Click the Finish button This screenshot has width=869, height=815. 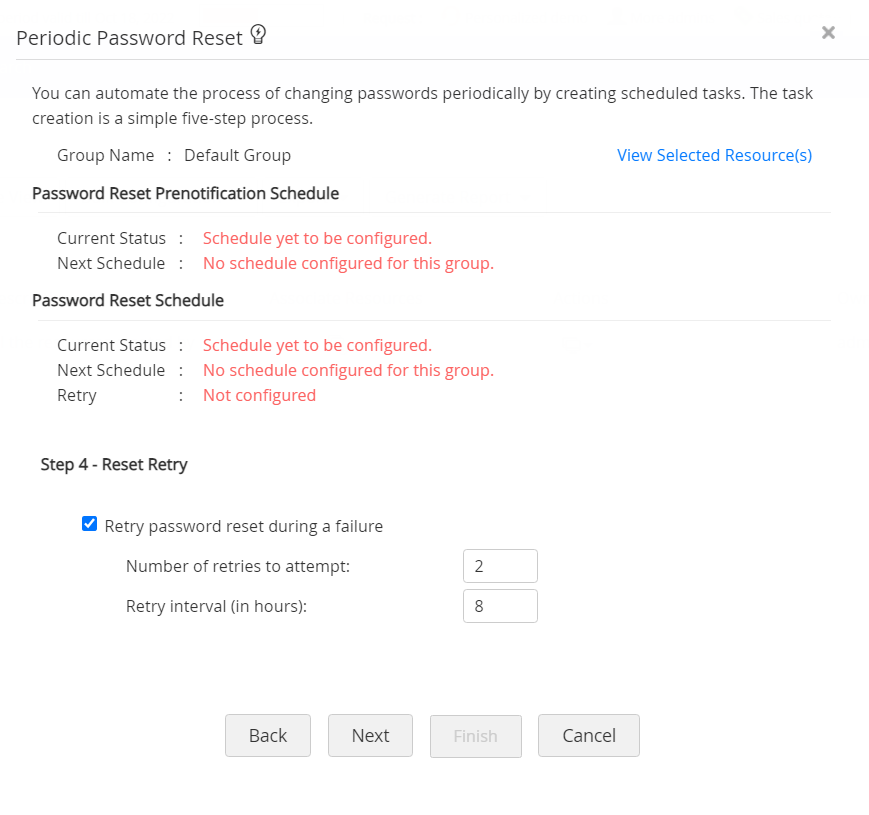point(475,735)
